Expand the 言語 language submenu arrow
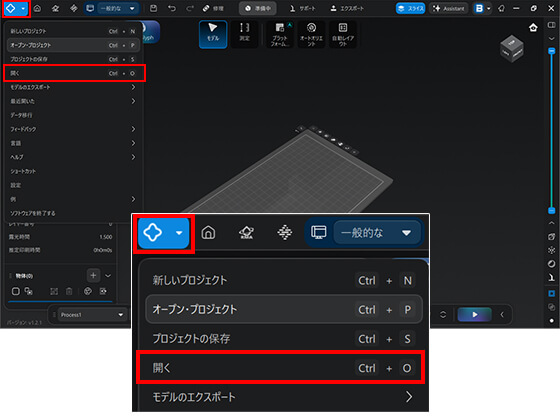This screenshot has width=560, height=420. tap(133, 143)
